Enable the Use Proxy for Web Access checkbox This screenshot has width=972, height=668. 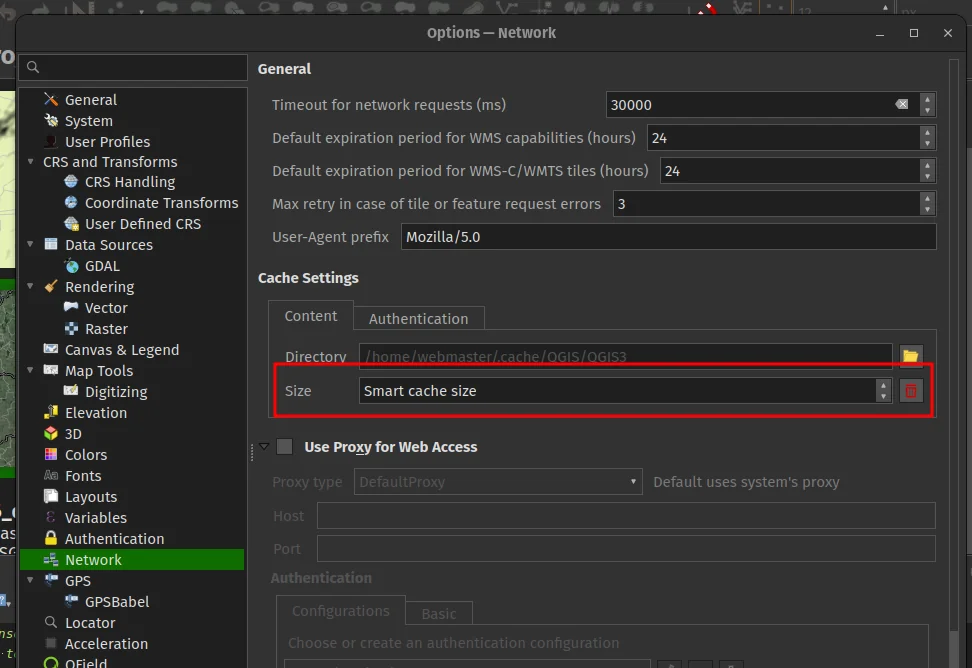[285, 447]
